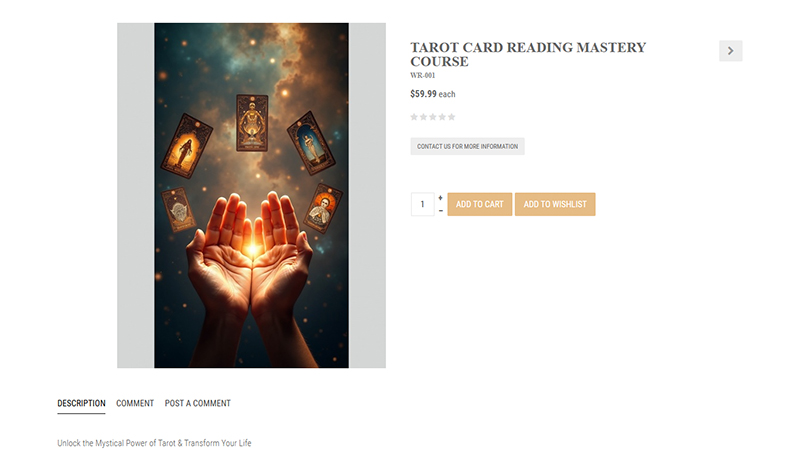Add course to wishlist
The height and width of the screenshot is (449, 800).
coord(555,204)
